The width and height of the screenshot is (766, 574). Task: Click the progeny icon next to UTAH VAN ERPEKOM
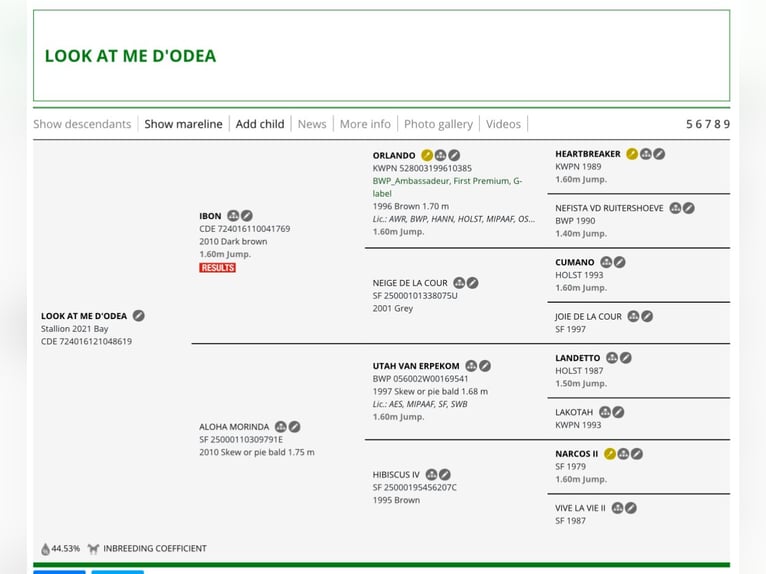(471, 366)
